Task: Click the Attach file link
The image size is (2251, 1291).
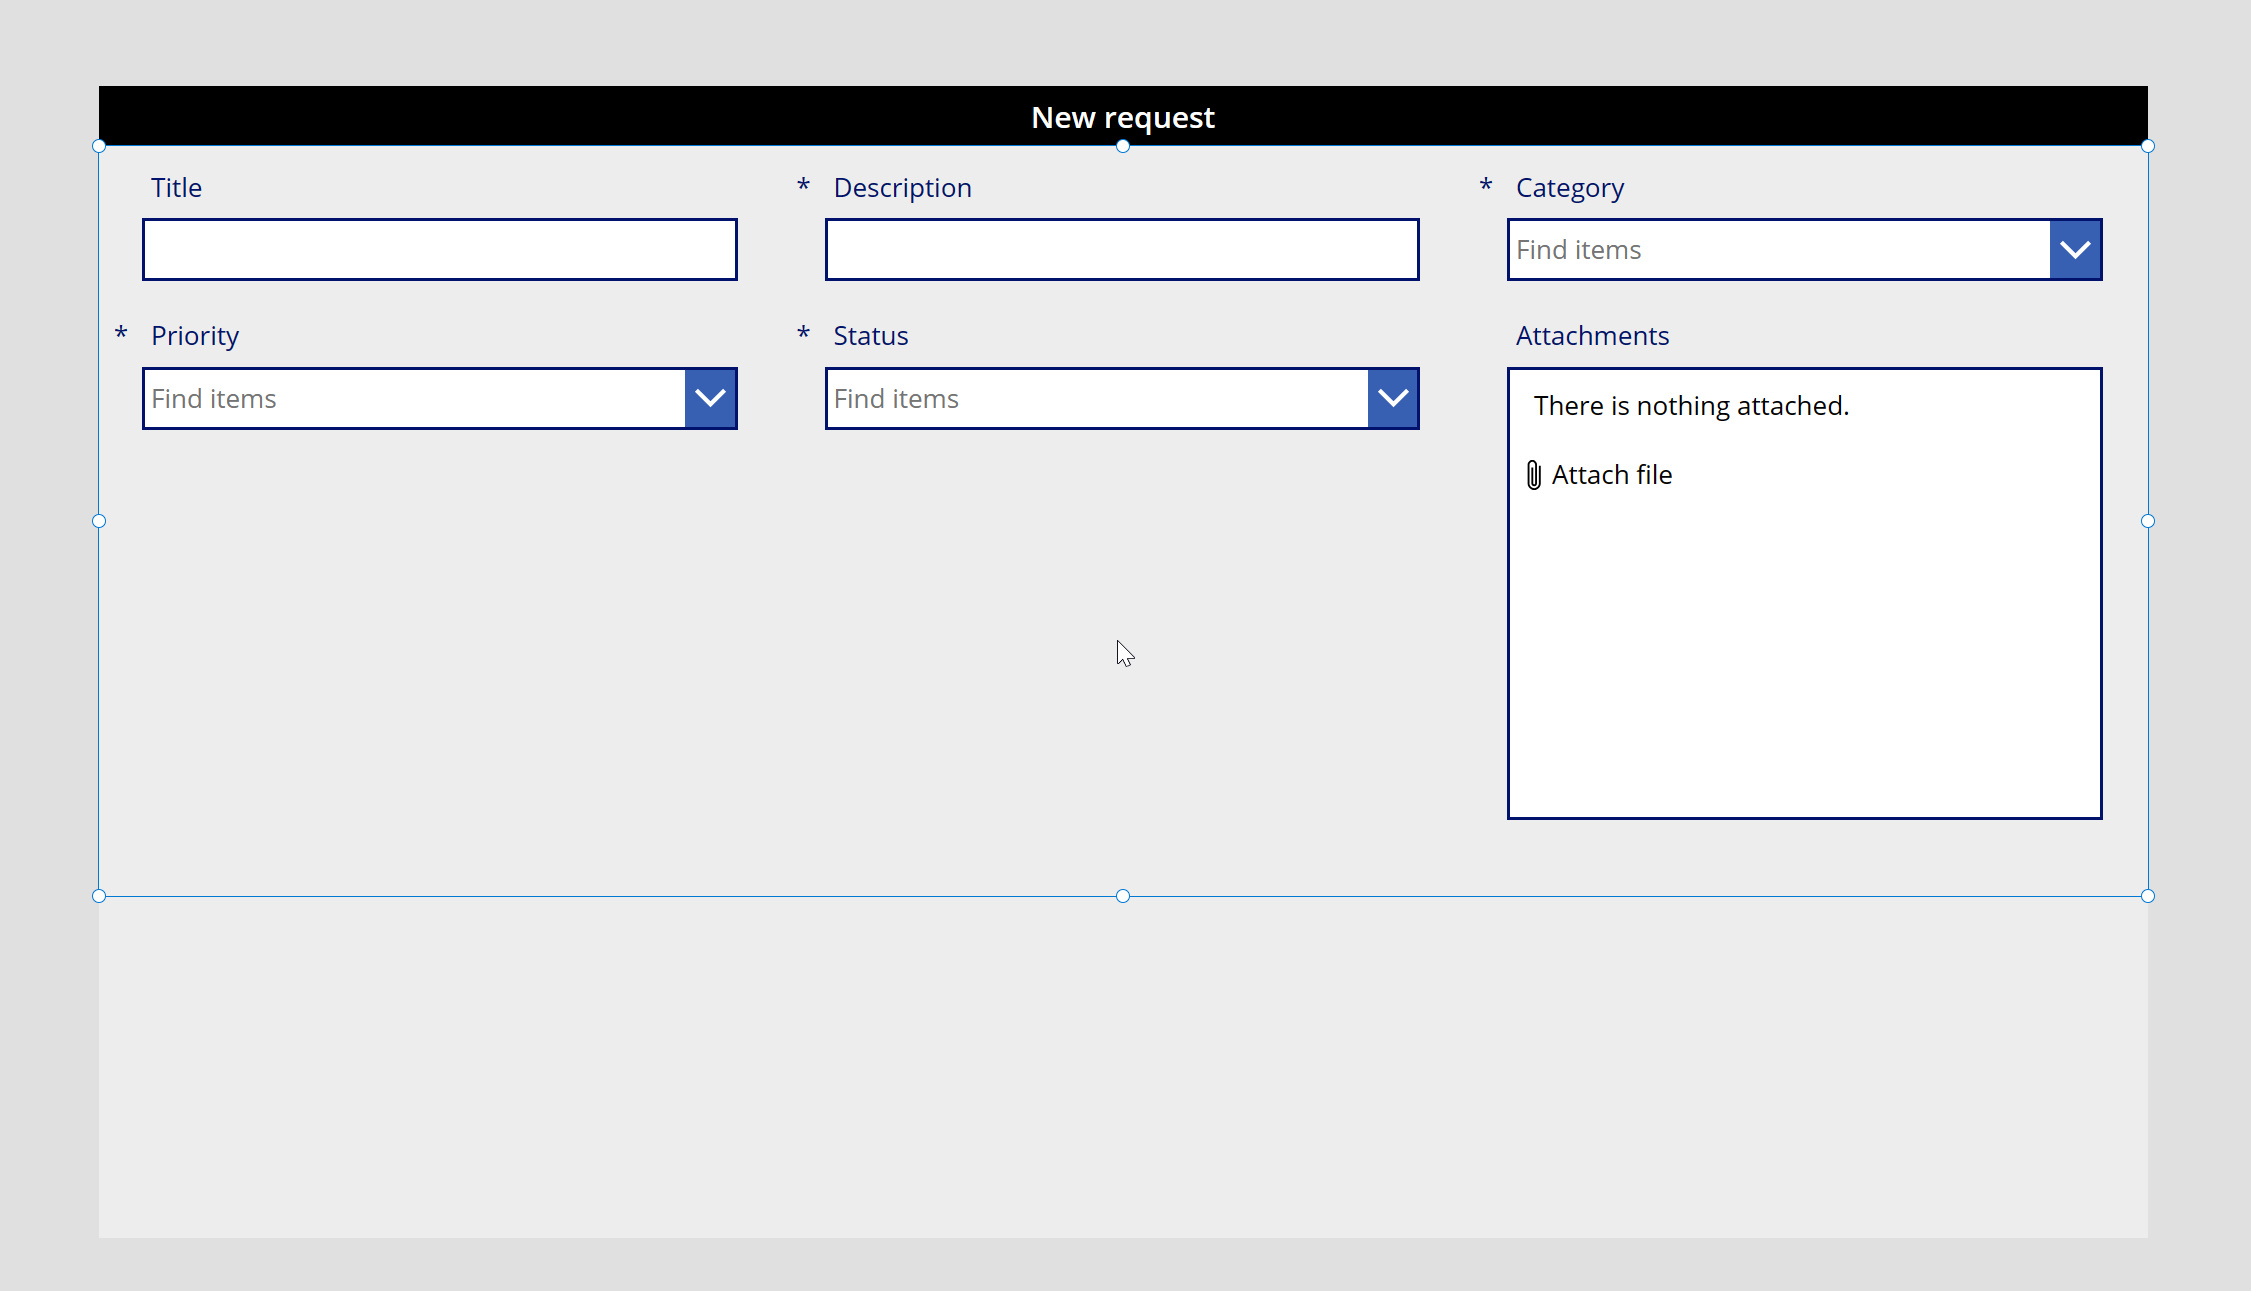Action: (x=1611, y=475)
